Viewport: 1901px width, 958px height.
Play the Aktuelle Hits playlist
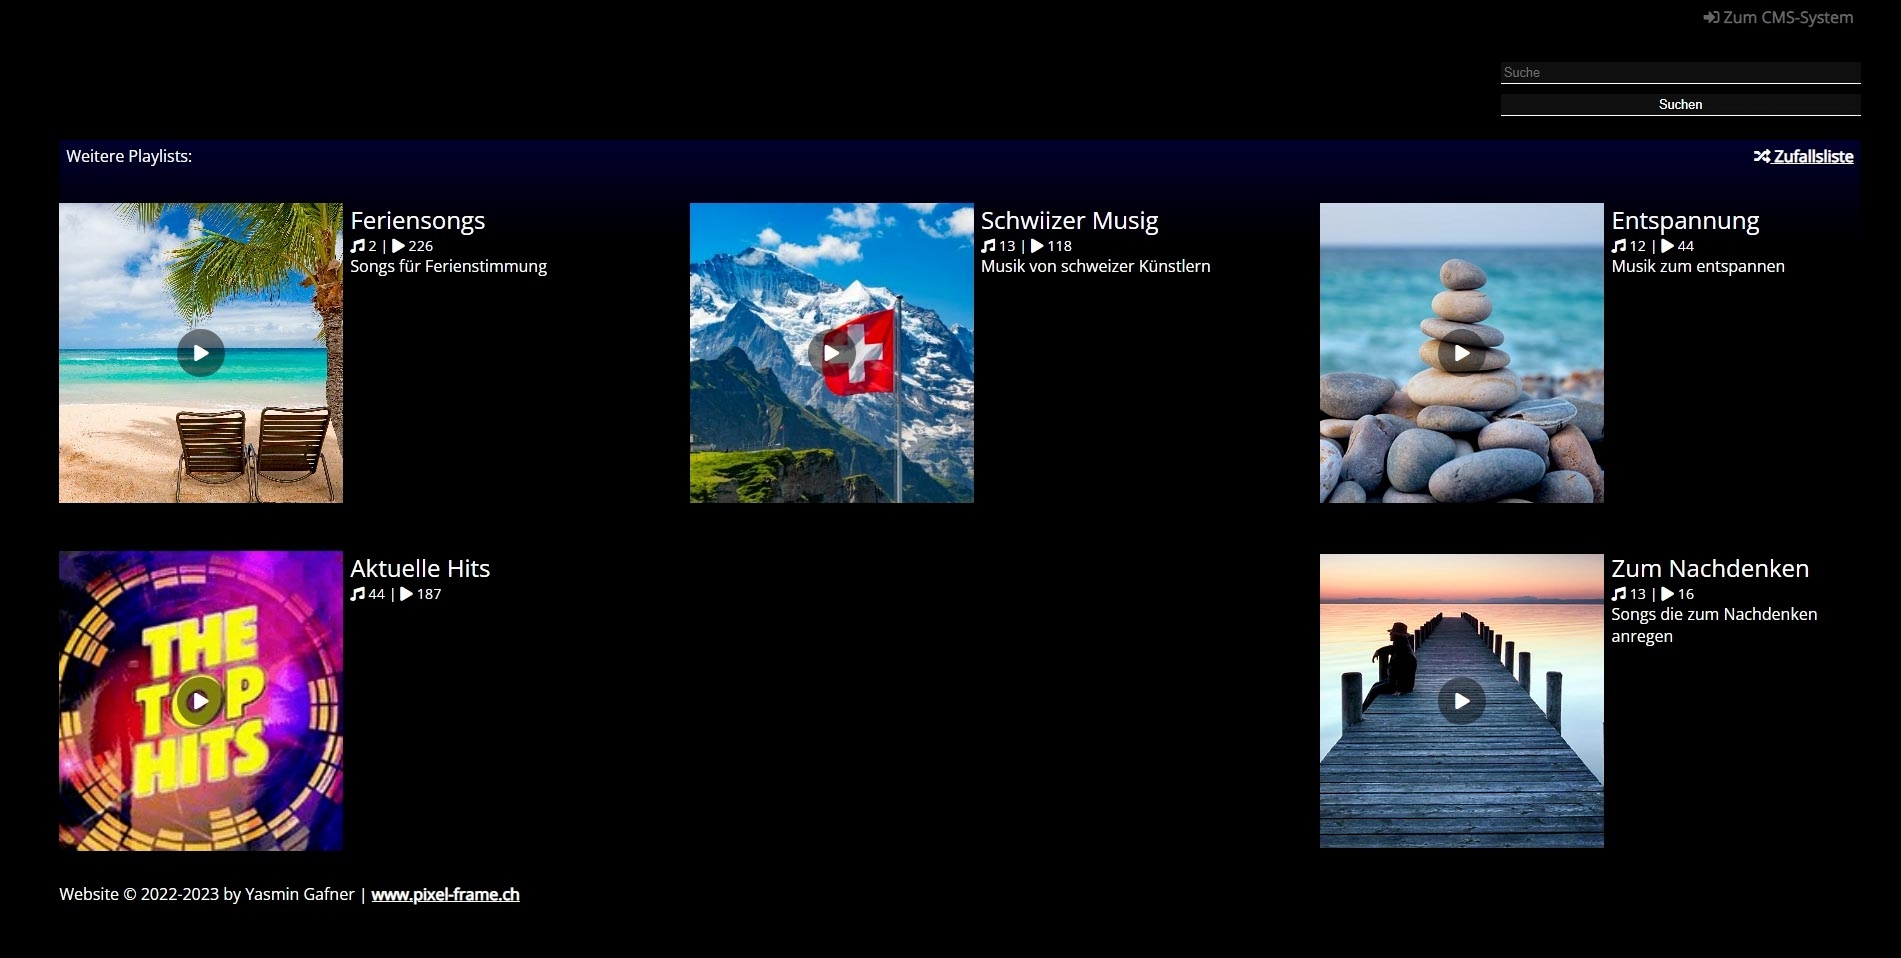point(200,701)
